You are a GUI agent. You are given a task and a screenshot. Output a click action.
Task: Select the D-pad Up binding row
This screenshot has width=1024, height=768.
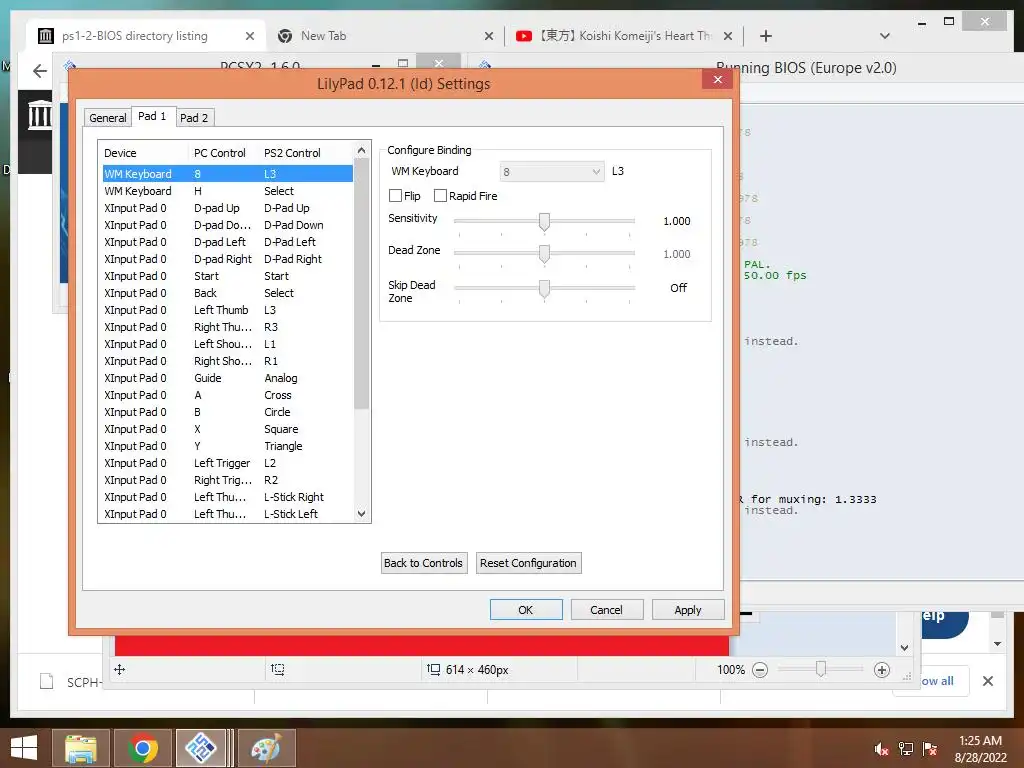click(227, 208)
